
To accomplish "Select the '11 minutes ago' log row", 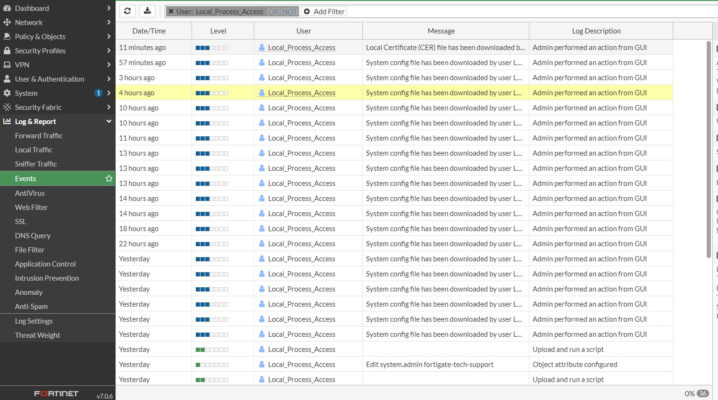I will 394,48.
